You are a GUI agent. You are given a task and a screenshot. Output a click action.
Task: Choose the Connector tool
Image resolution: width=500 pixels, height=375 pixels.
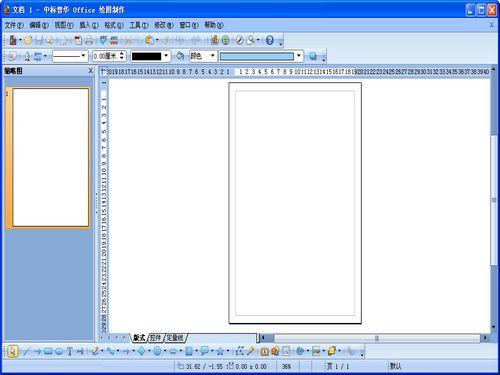click(x=111, y=351)
